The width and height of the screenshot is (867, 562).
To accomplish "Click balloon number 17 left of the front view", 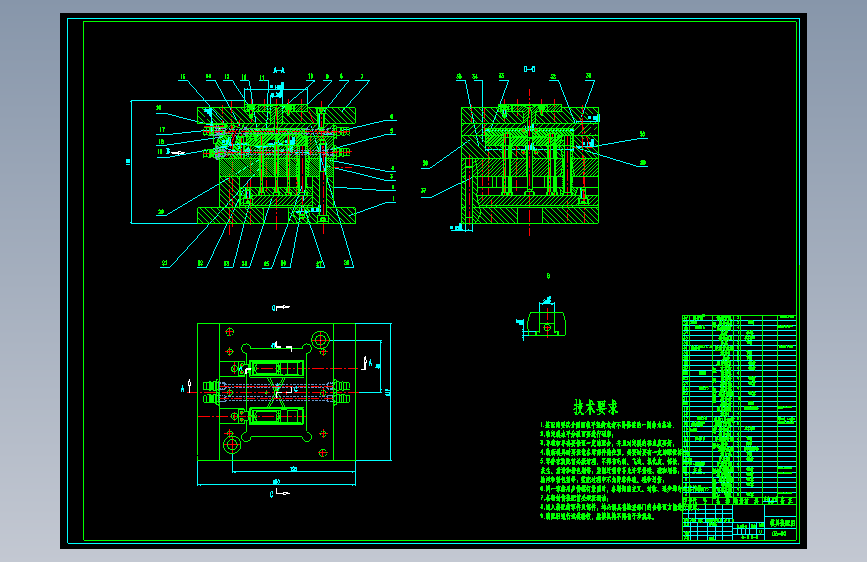I will [x=162, y=130].
